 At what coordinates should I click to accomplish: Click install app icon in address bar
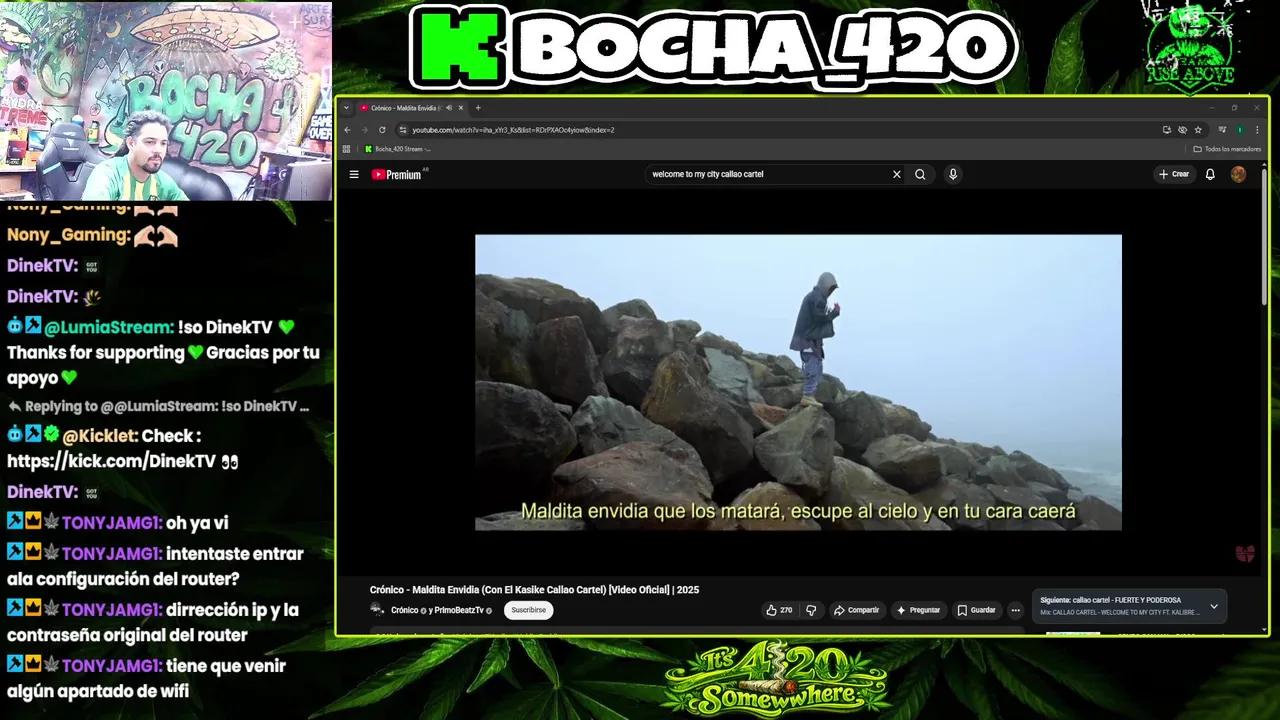click(x=1166, y=130)
